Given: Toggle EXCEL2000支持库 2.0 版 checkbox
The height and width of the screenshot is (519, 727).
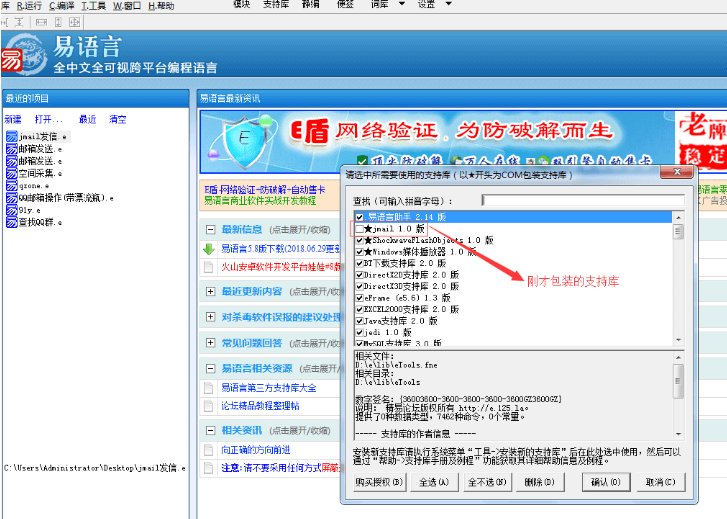Looking at the screenshot, I should tap(359, 309).
